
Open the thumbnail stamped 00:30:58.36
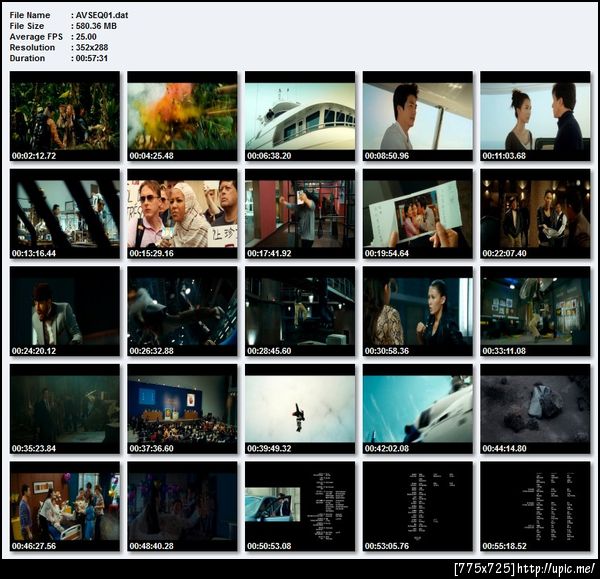pyautogui.click(x=418, y=311)
